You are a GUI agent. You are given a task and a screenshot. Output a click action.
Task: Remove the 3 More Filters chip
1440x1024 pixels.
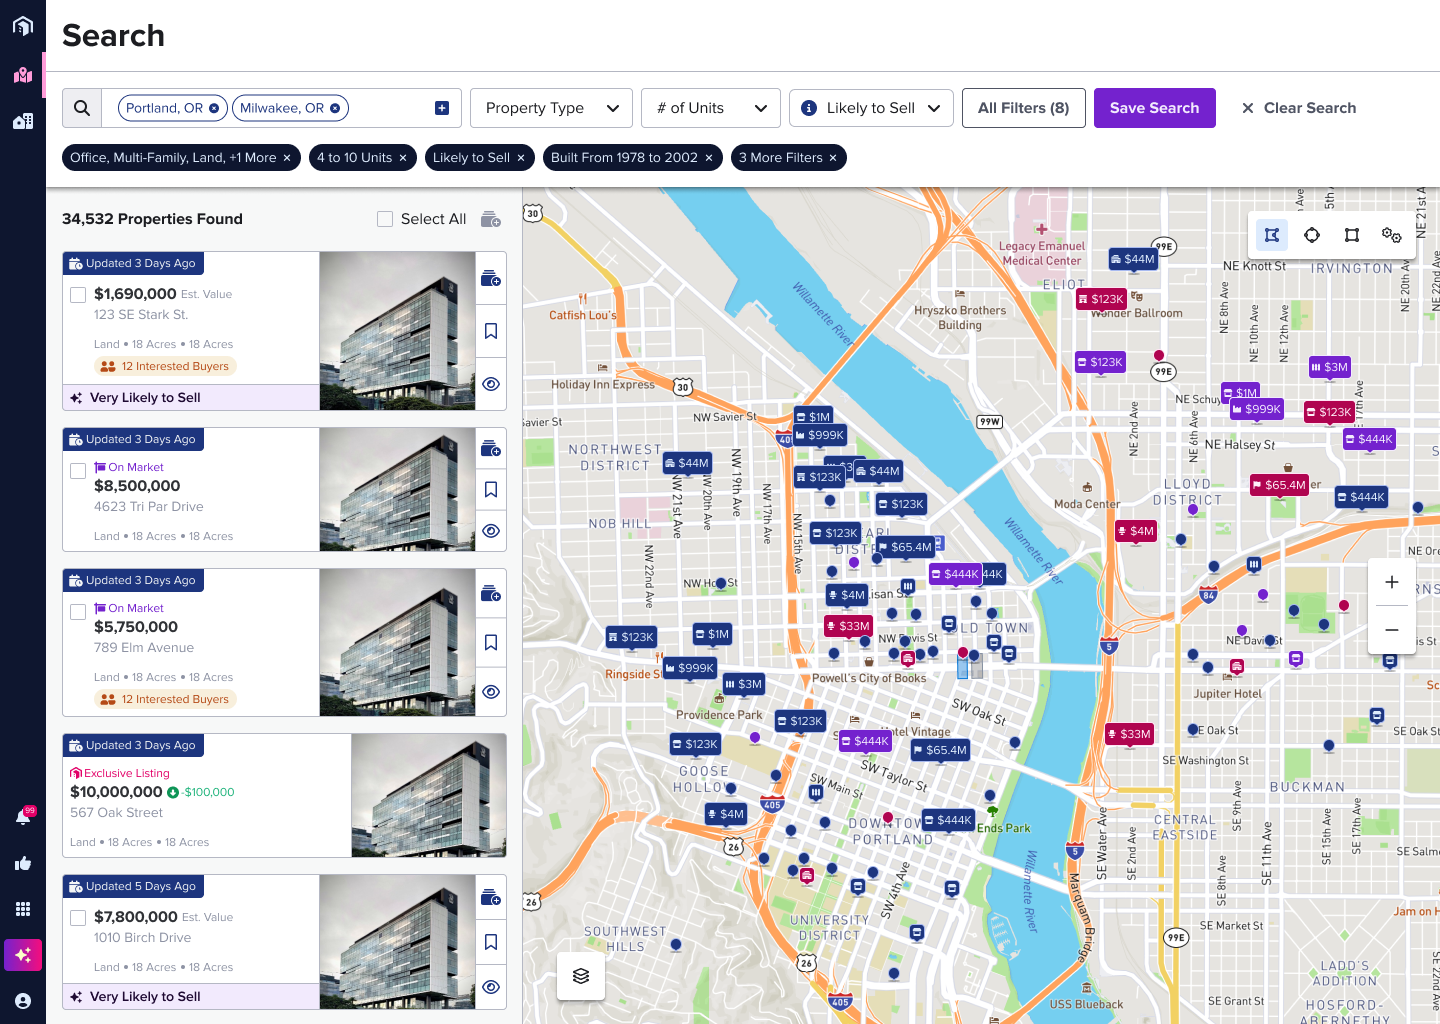pyautogui.click(x=833, y=158)
